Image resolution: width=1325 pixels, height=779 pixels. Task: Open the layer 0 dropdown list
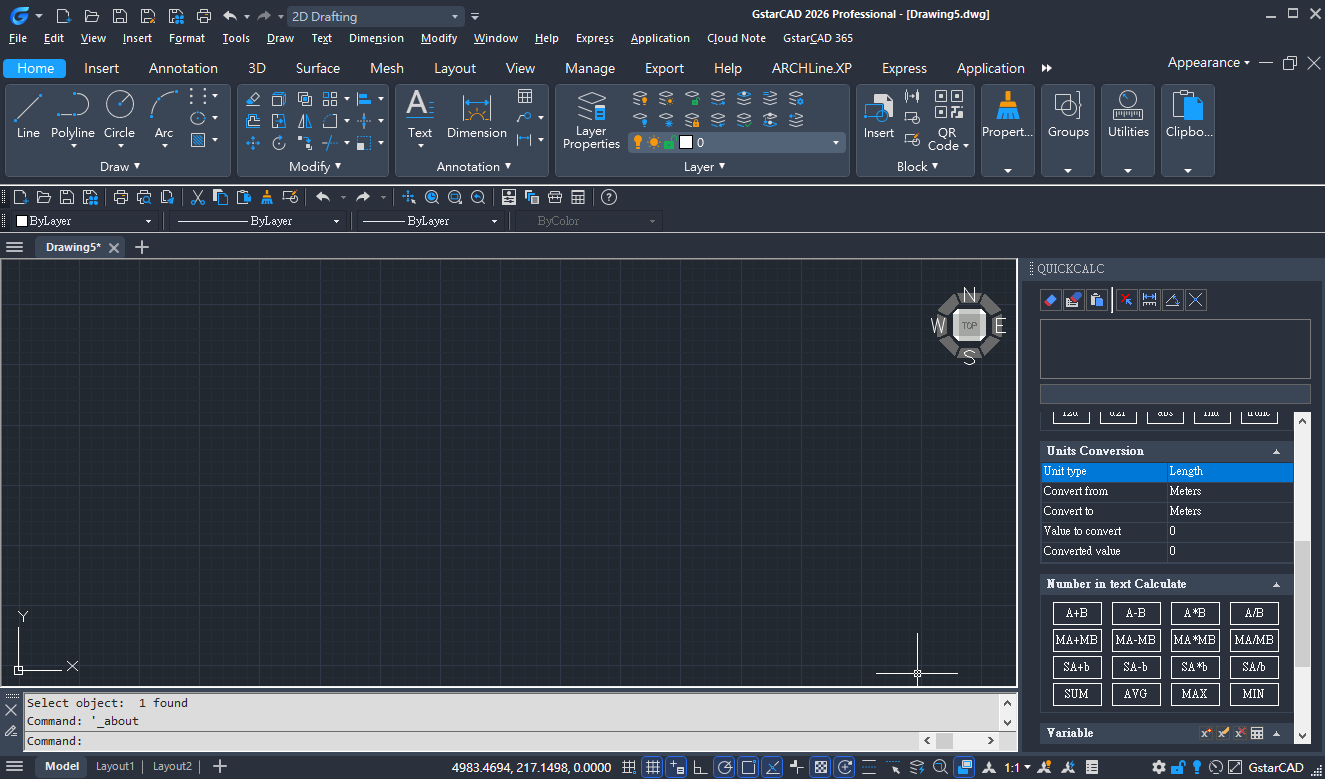[836, 143]
